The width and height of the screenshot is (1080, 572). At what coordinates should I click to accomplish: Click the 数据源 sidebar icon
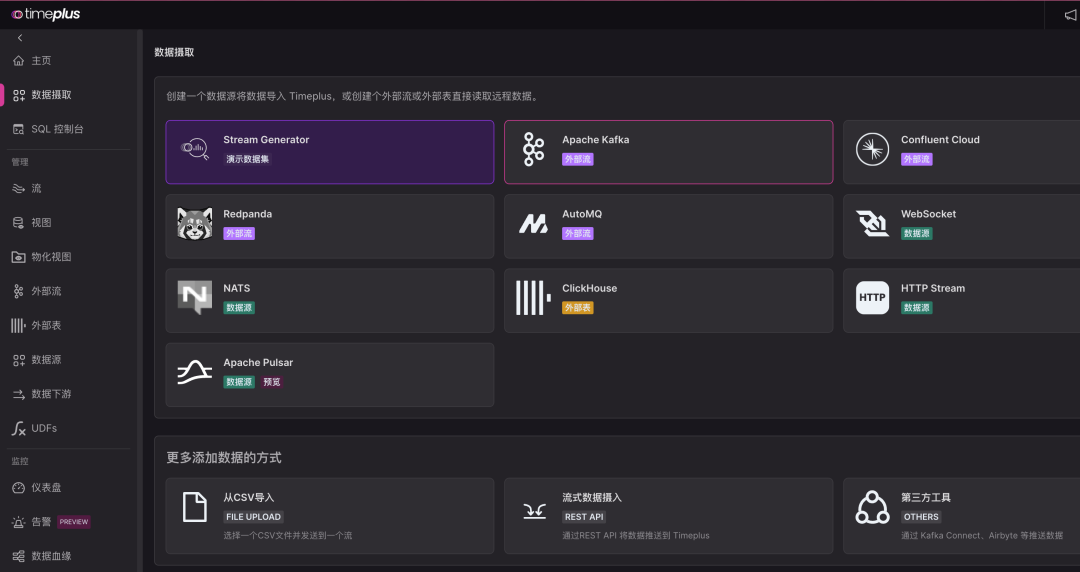pos(19,360)
